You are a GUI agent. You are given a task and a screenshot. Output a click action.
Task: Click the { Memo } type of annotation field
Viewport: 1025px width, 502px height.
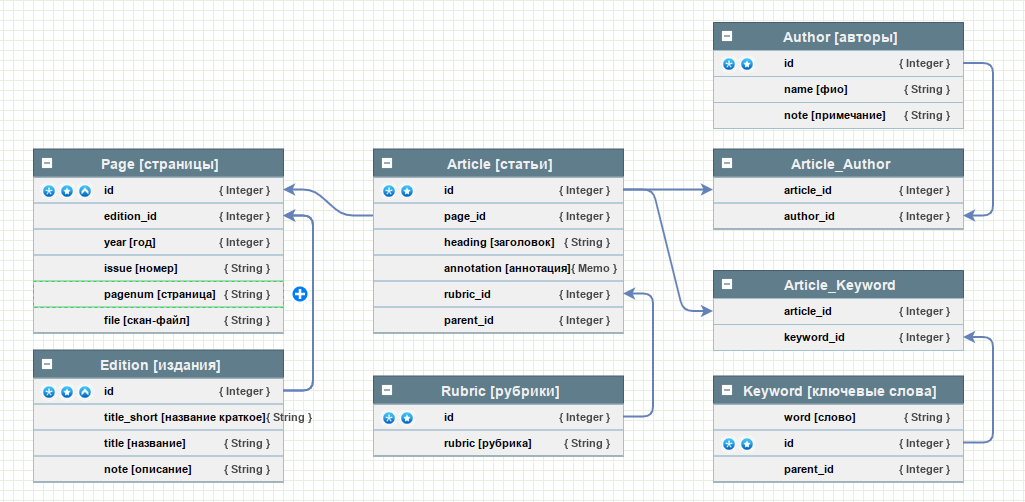coord(594,269)
